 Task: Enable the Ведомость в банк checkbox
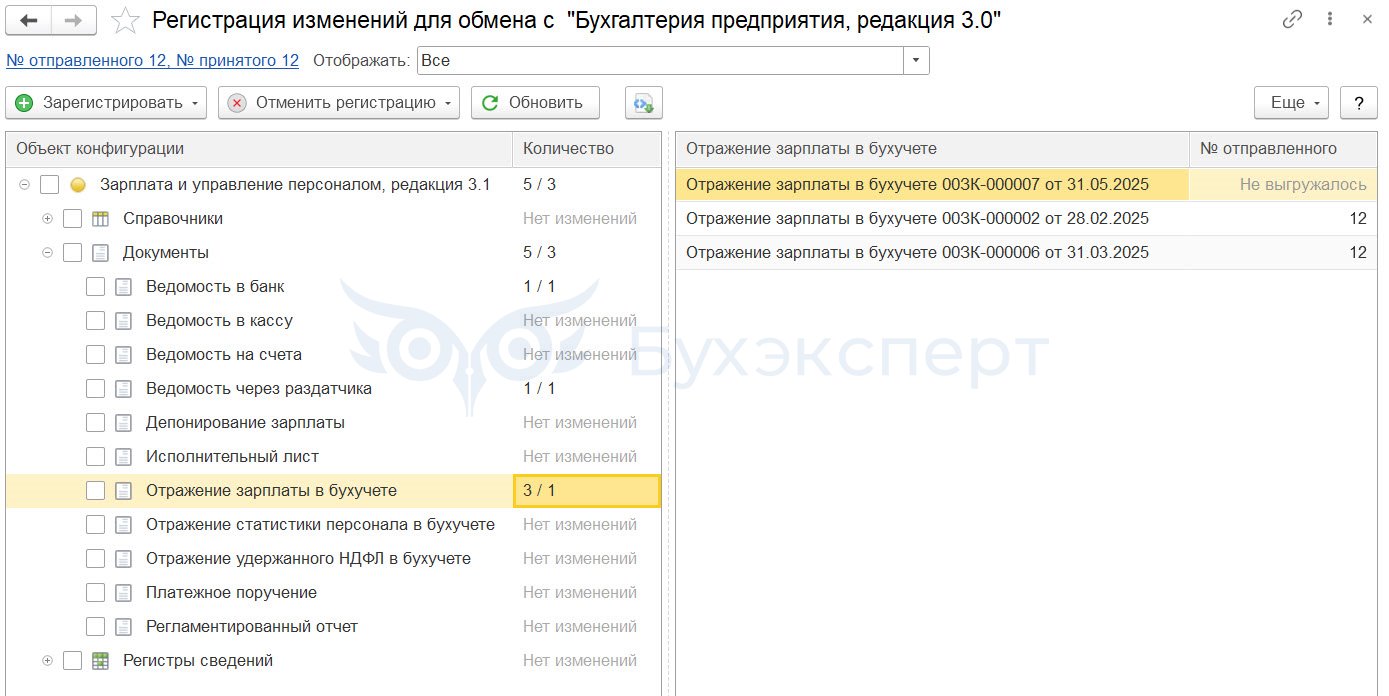click(x=95, y=287)
